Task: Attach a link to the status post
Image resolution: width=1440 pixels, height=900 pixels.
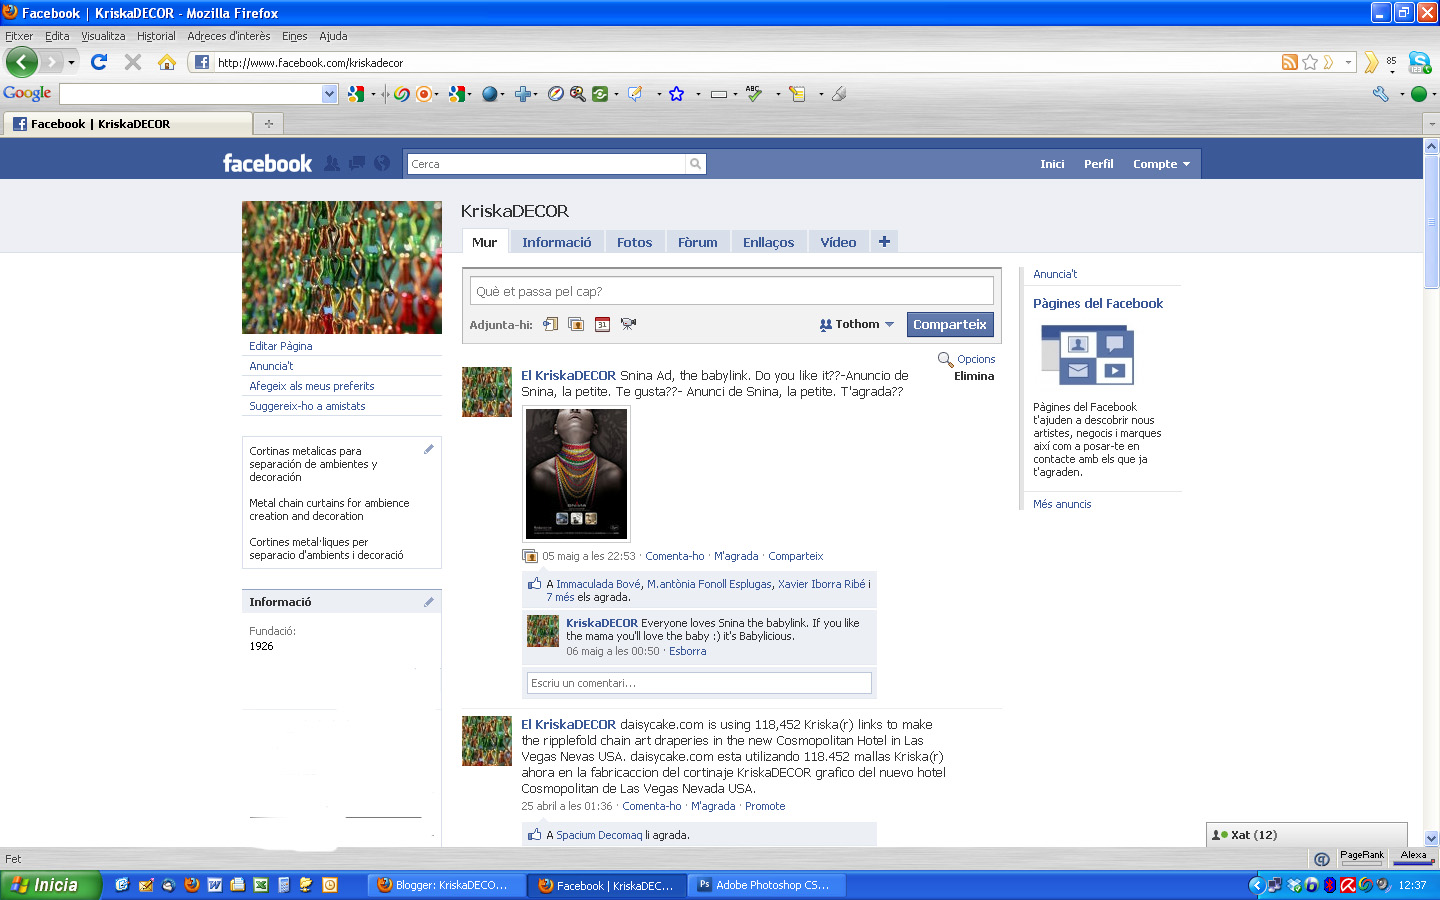Action: [x=551, y=324]
